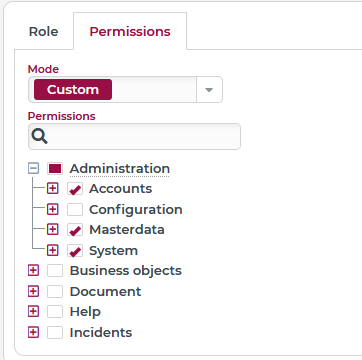This screenshot has width=362, height=360.
Task: Click the Administration label link
Action: pyautogui.click(x=120, y=169)
